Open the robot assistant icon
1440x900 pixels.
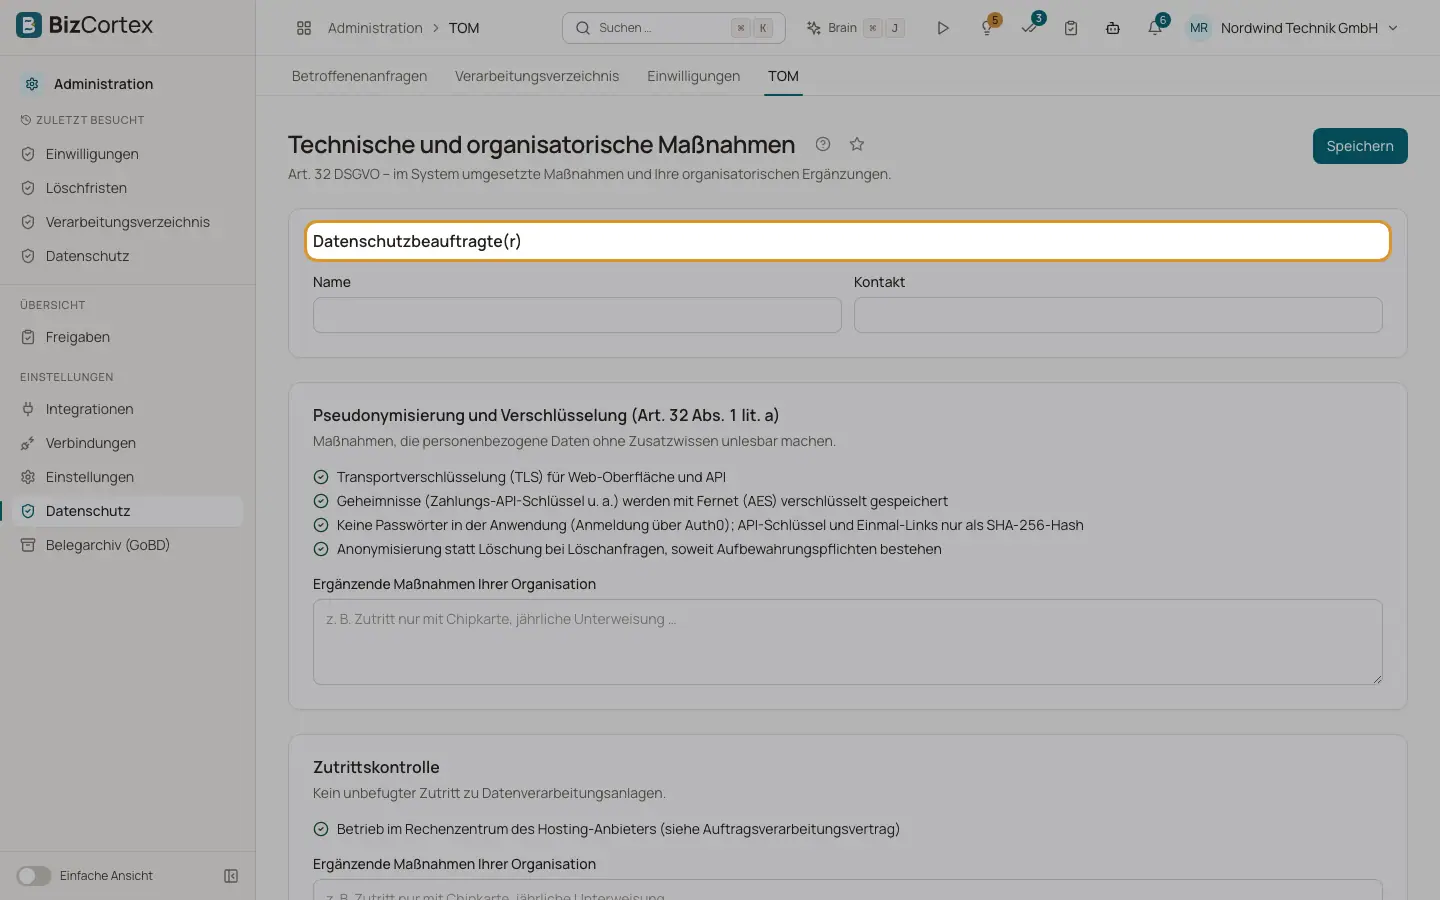(1113, 28)
